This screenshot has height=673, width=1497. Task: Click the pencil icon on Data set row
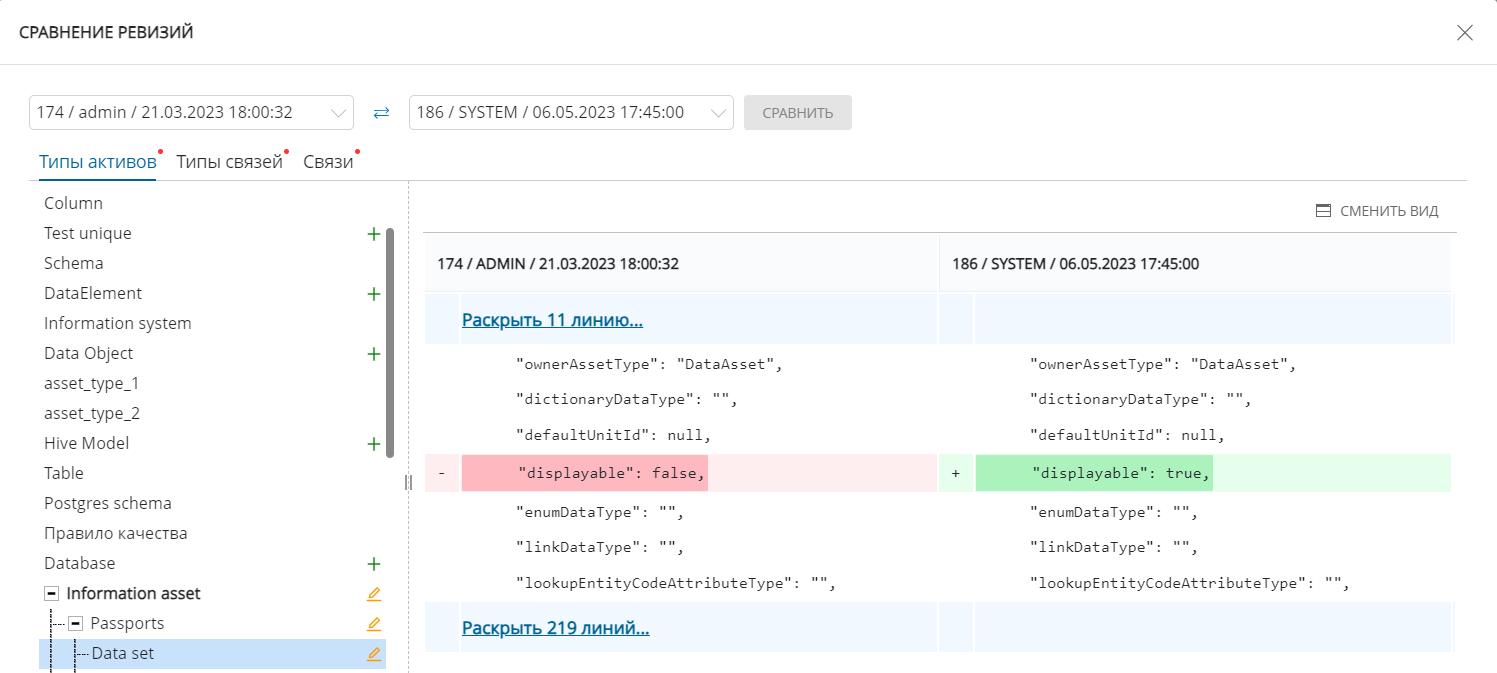point(374,654)
